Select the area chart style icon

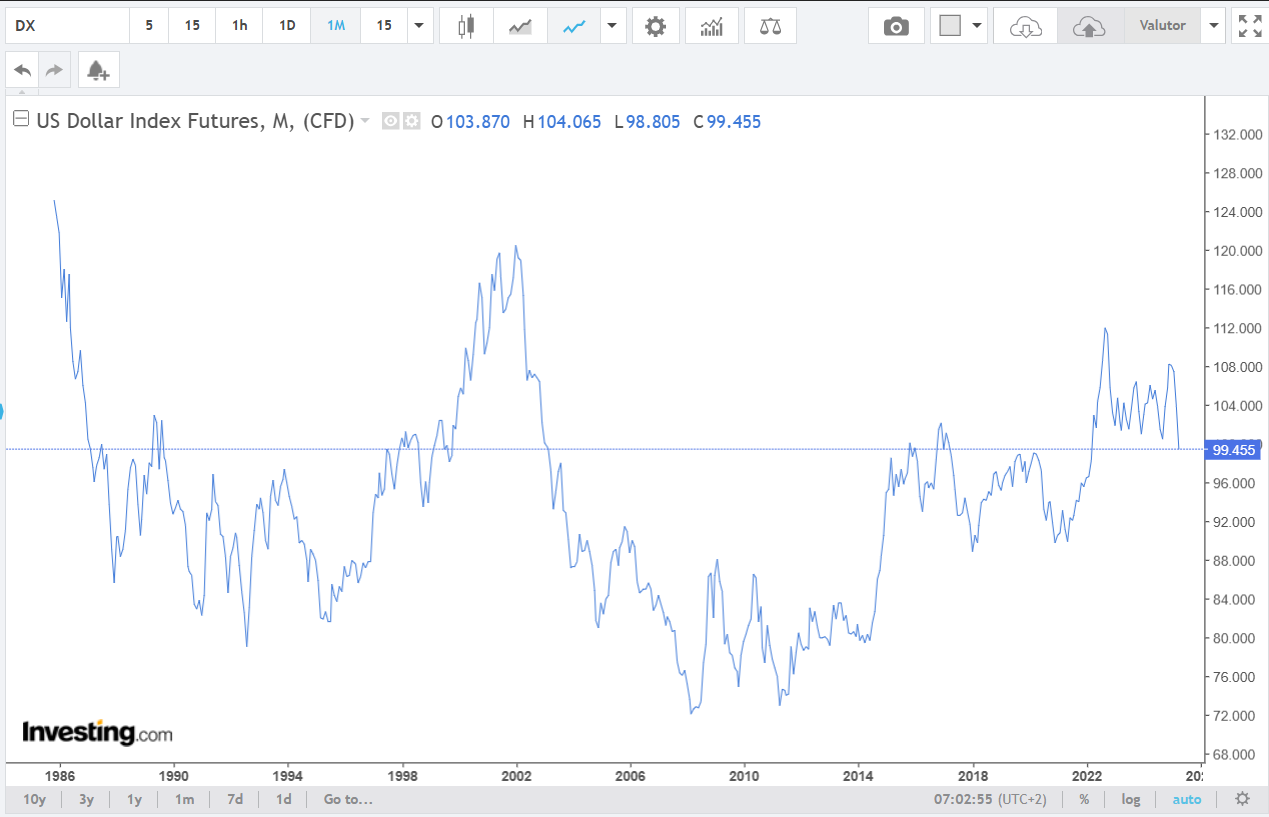[x=520, y=27]
